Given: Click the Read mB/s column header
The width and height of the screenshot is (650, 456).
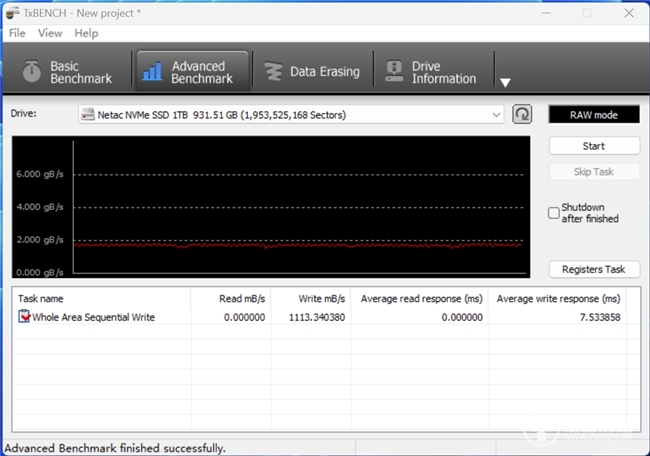Looking at the screenshot, I should pos(230,298).
